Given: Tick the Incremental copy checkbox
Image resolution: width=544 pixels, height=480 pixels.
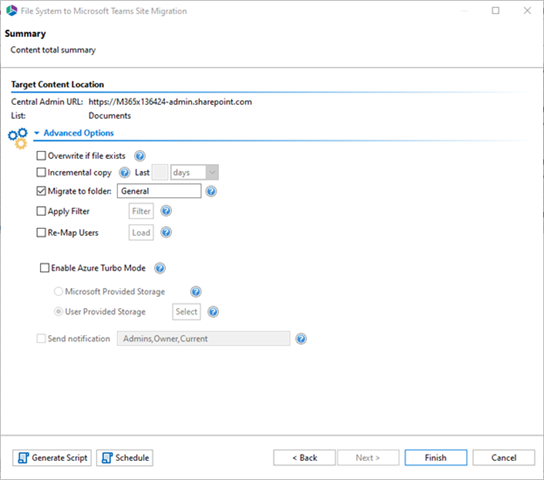Looking at the screenshot, I should pos(41,172).
